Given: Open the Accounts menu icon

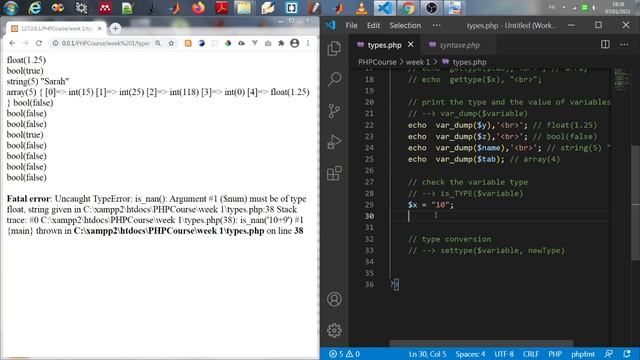Looking at the screenshot, I should [334, 299].
